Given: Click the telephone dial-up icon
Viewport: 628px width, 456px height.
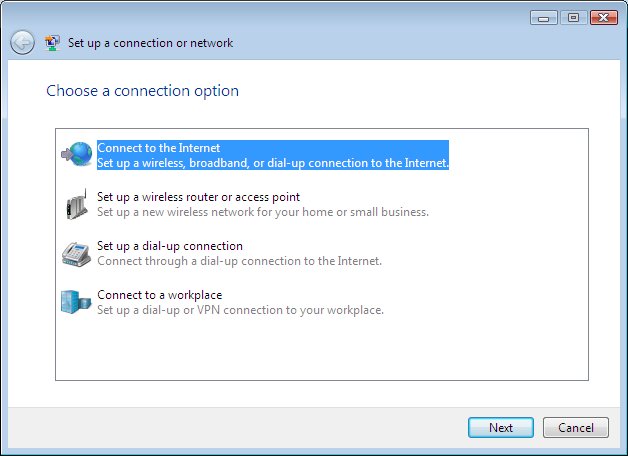Looking at the screenshot, I should pos(76,254).
